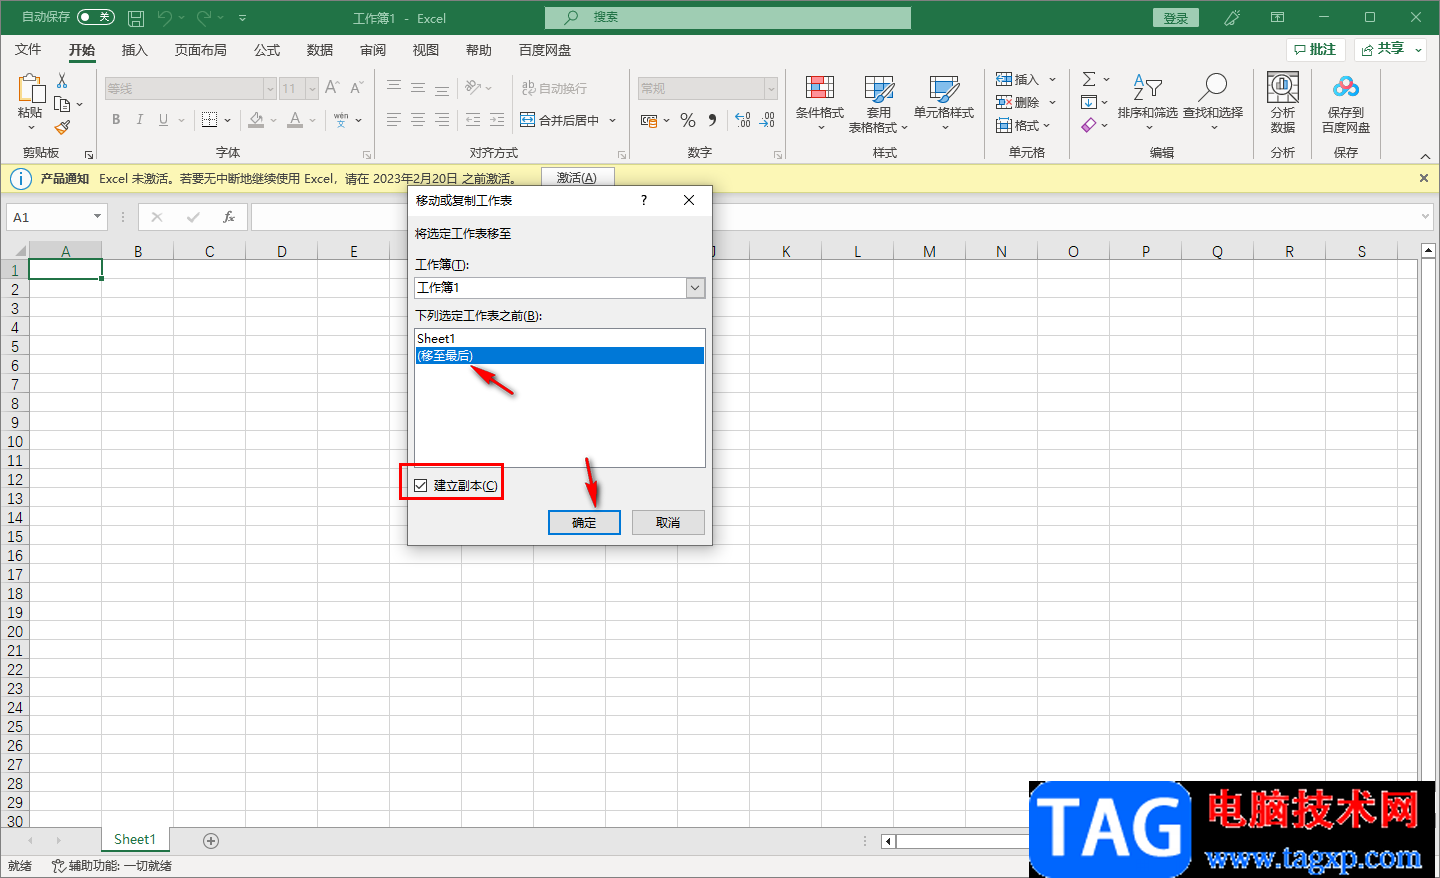The height and width of the screenshot is (878, 1440).
Task: Click Analyze Data (分析数据) icon
Action: click(1283, 102)
